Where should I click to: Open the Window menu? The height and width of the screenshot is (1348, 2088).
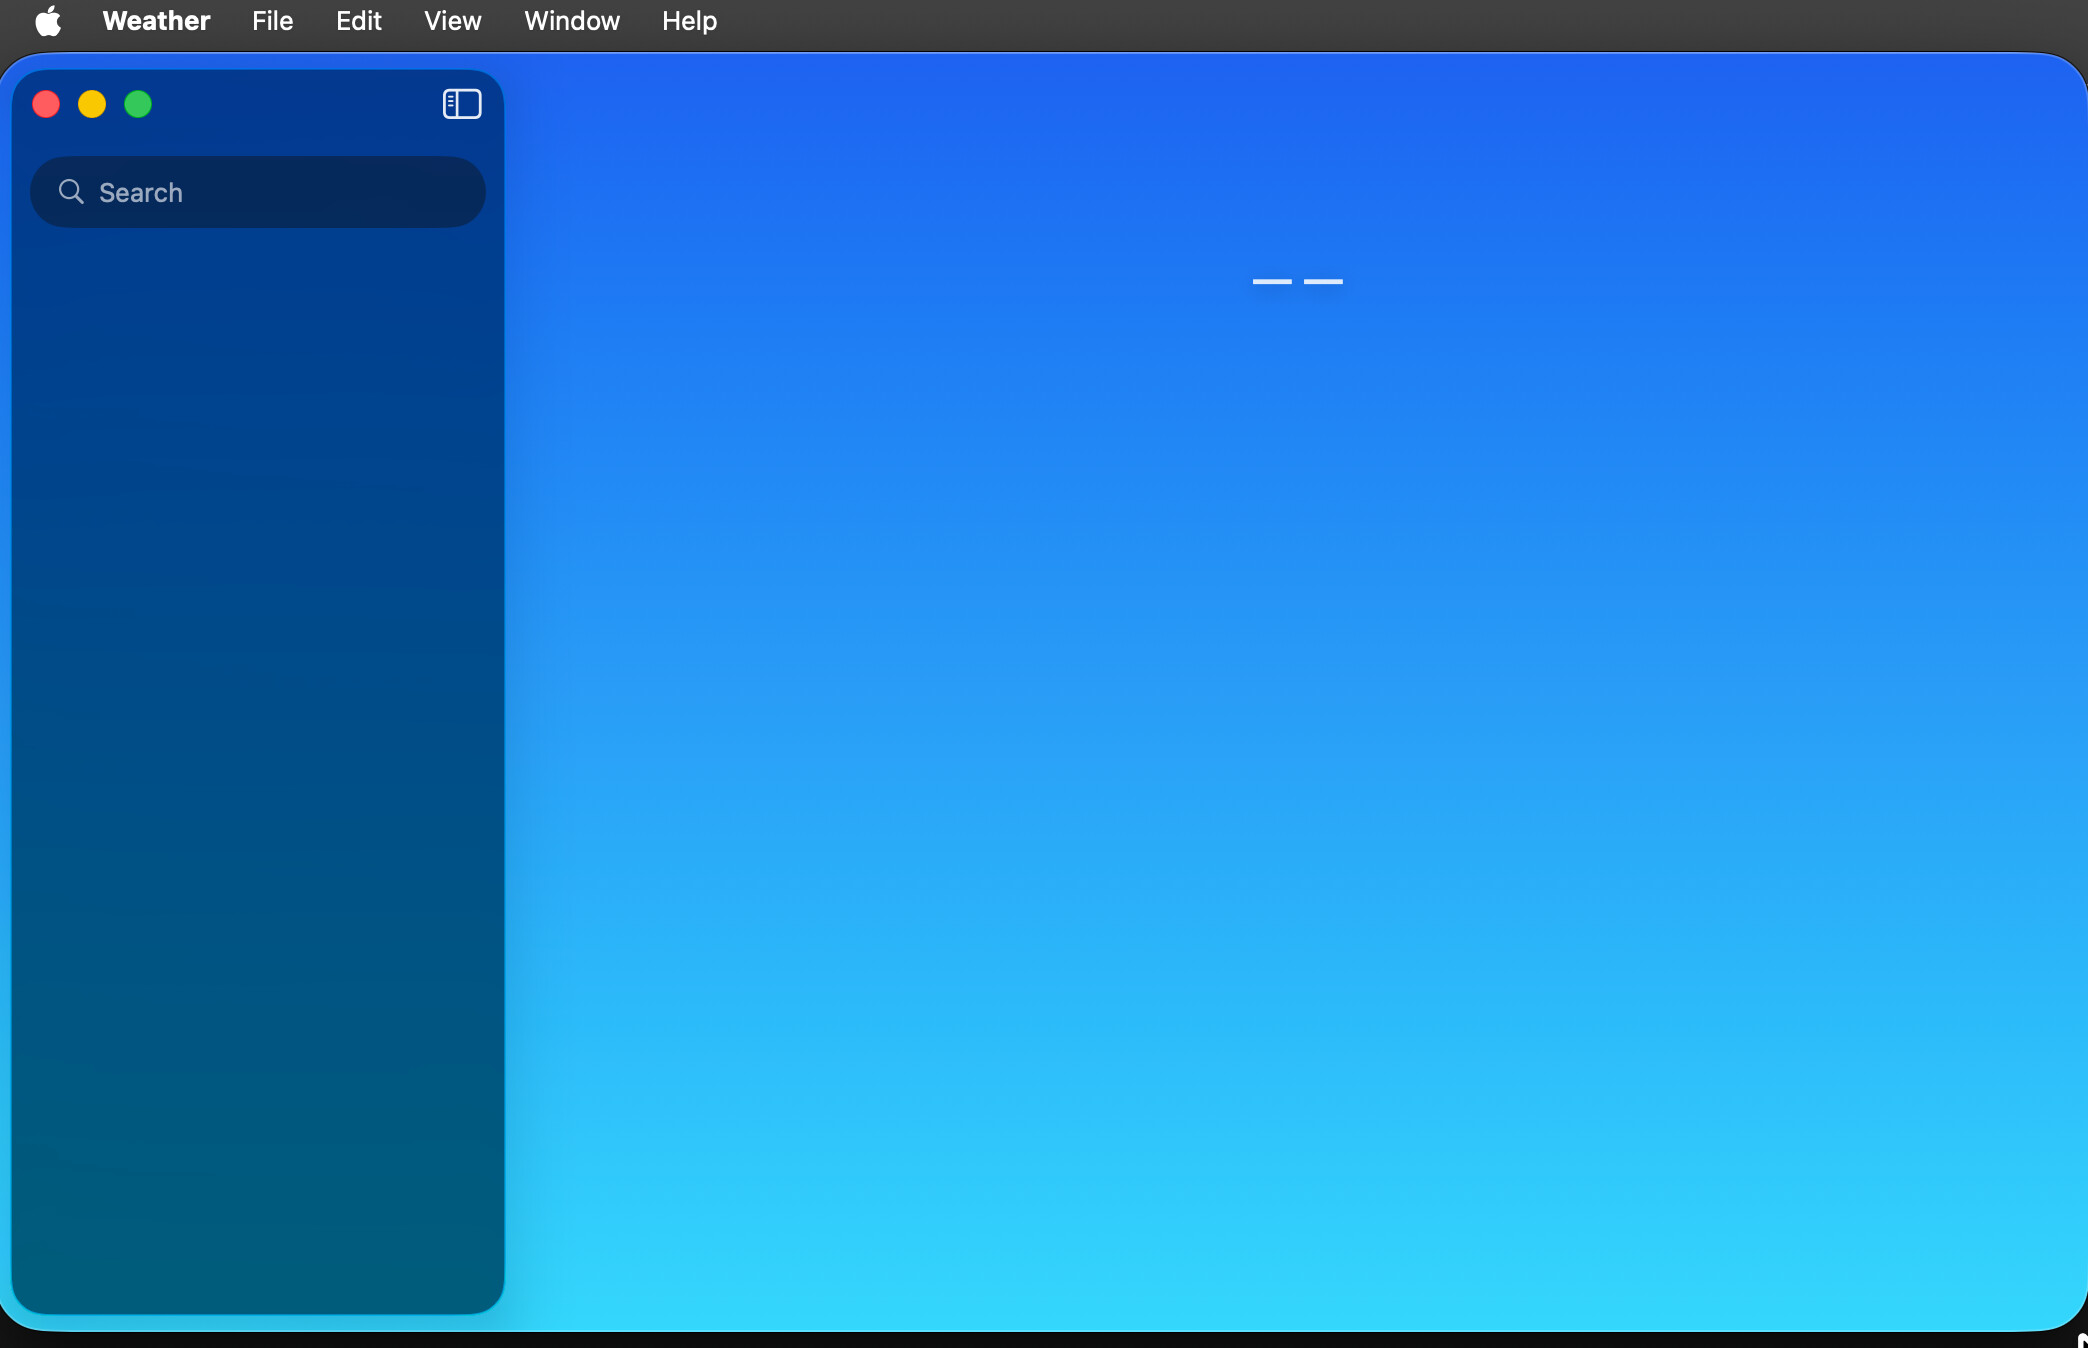(571, 21)
